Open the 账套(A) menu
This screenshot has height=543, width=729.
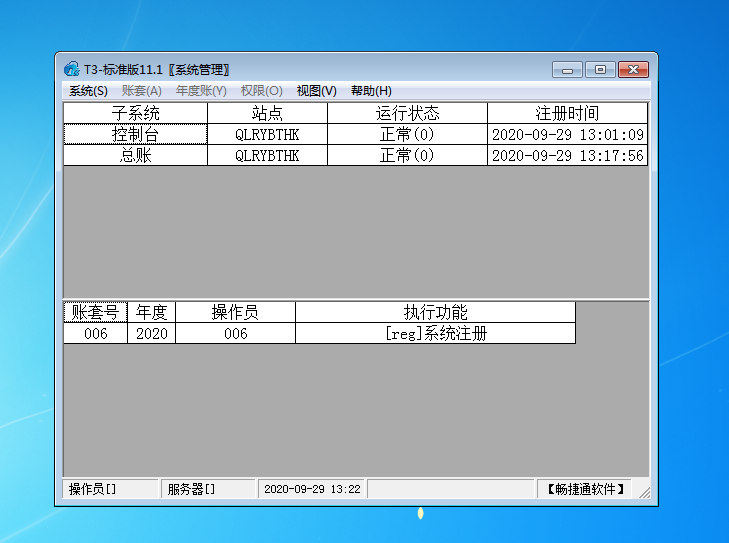pyautogui.click(x=142, y=91)
